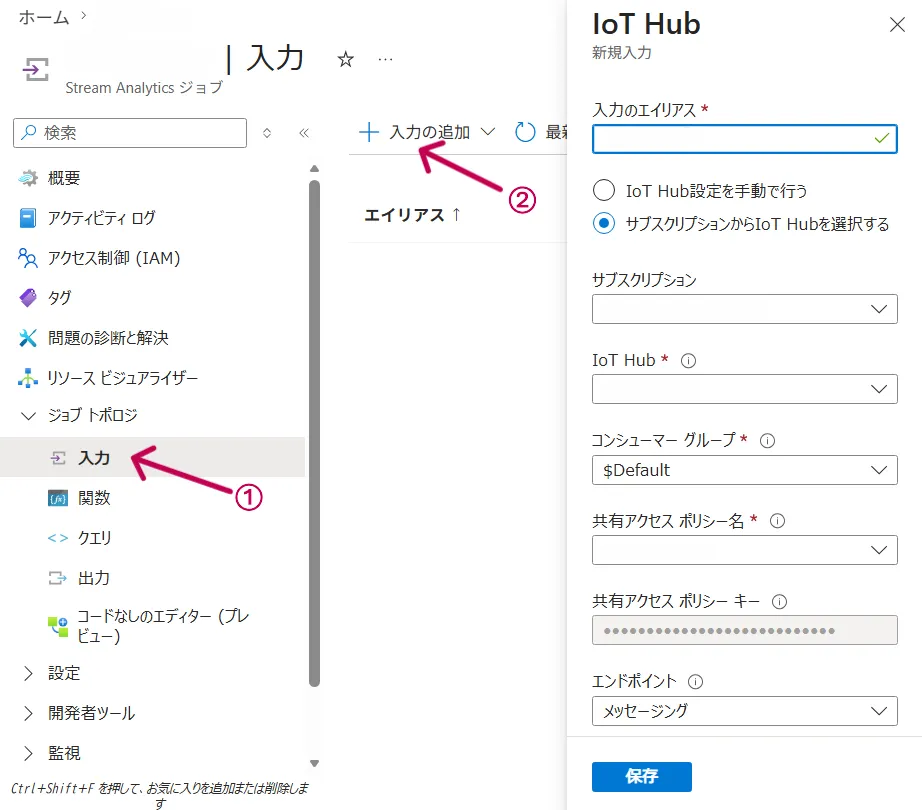Click the 保存 save button
The image size is (922, 810).
(642, 776)
